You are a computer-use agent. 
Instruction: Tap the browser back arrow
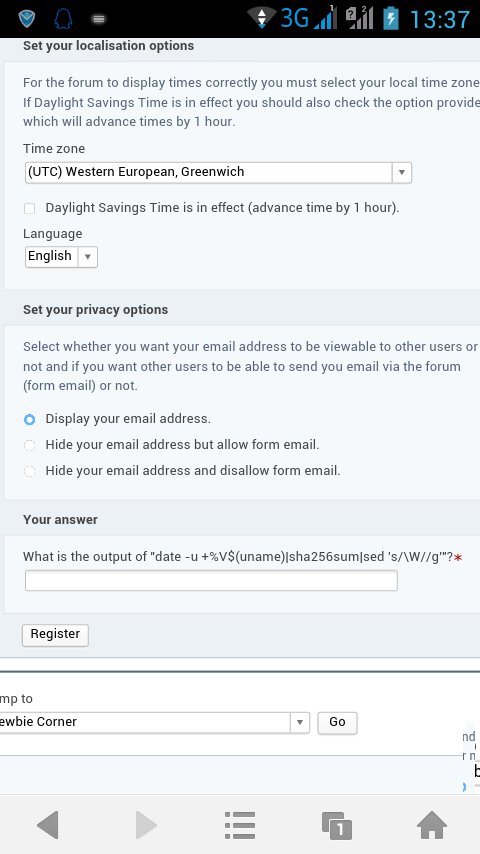(x=48, y=825)
